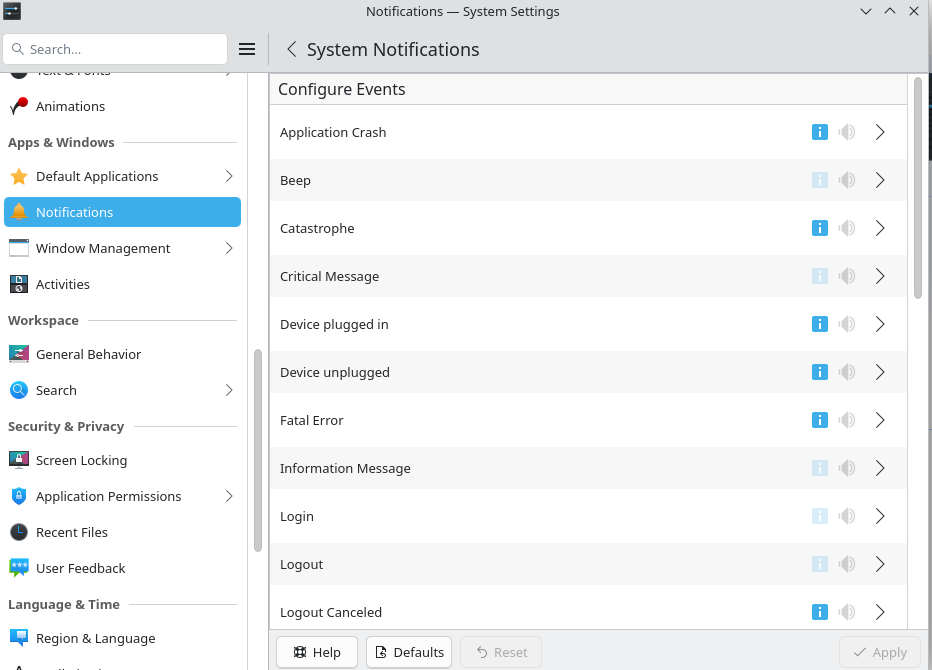Expand Window Management submenu arrow
Image resolution: width=932 pixels, height=670 pixels.
[229, 248]
